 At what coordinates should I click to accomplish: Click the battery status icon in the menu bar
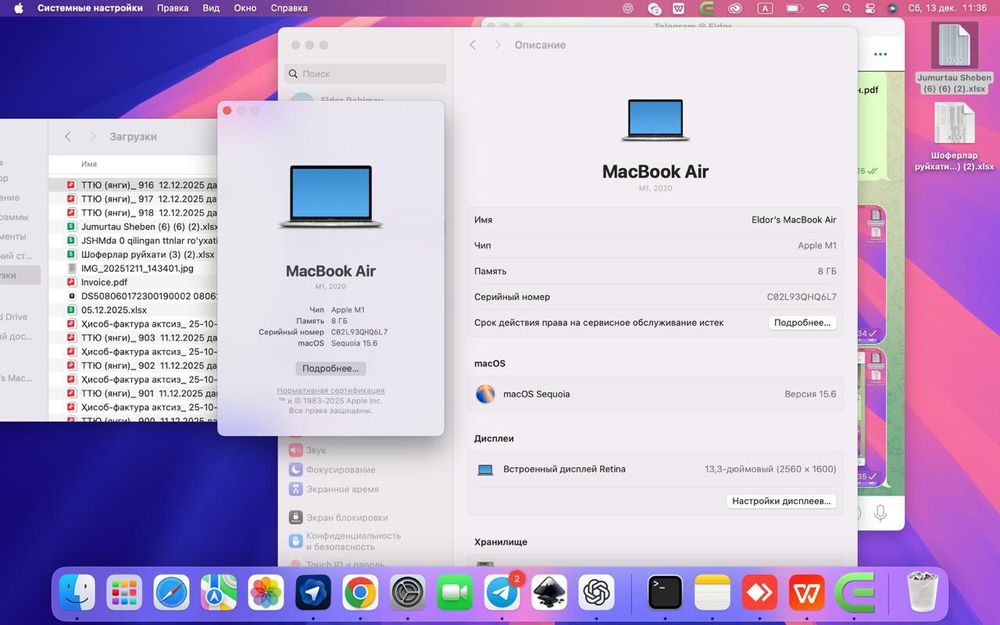coord(794,8)
